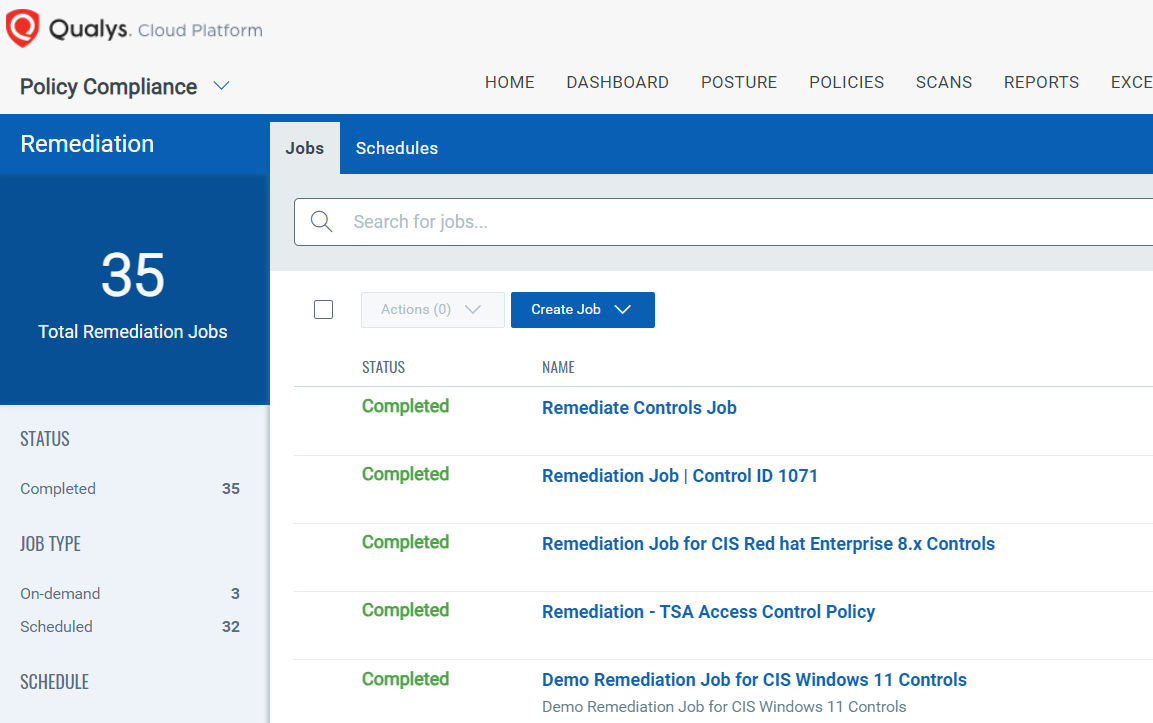1153x723 pixels.
Task: Open the SCANS menu
Action: point(943,82)
